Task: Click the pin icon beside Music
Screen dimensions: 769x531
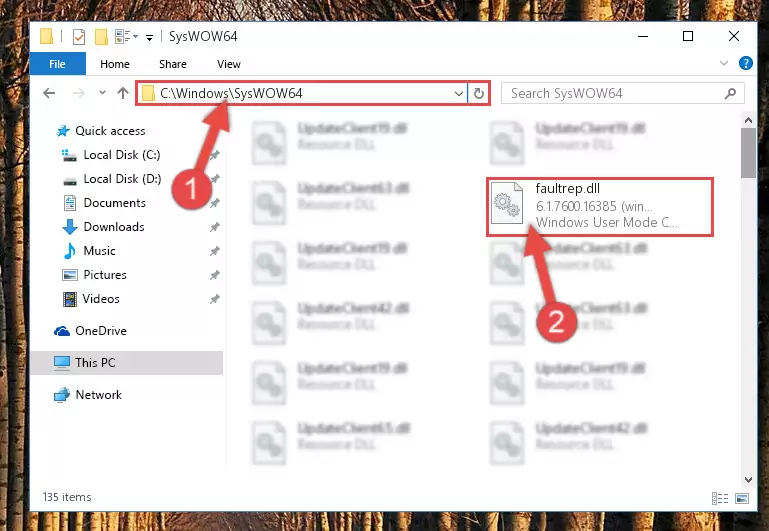Action: click(214, 251)
